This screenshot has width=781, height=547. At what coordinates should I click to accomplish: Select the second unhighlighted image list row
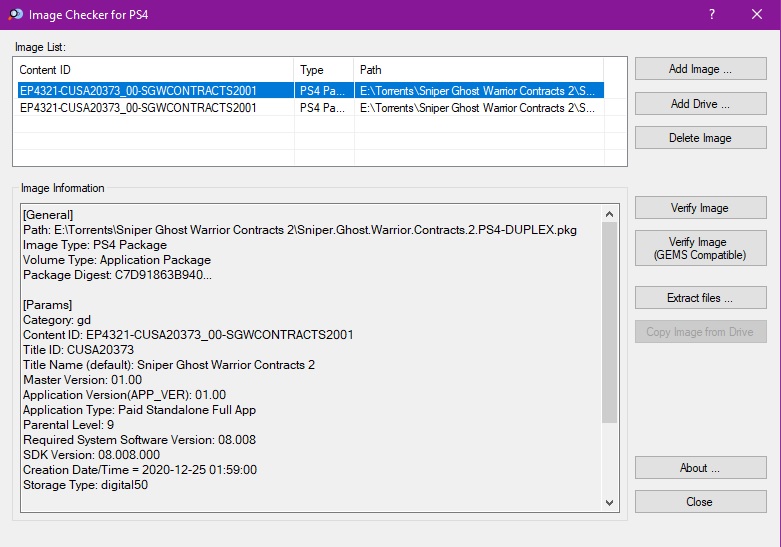[x=310, y=108]
